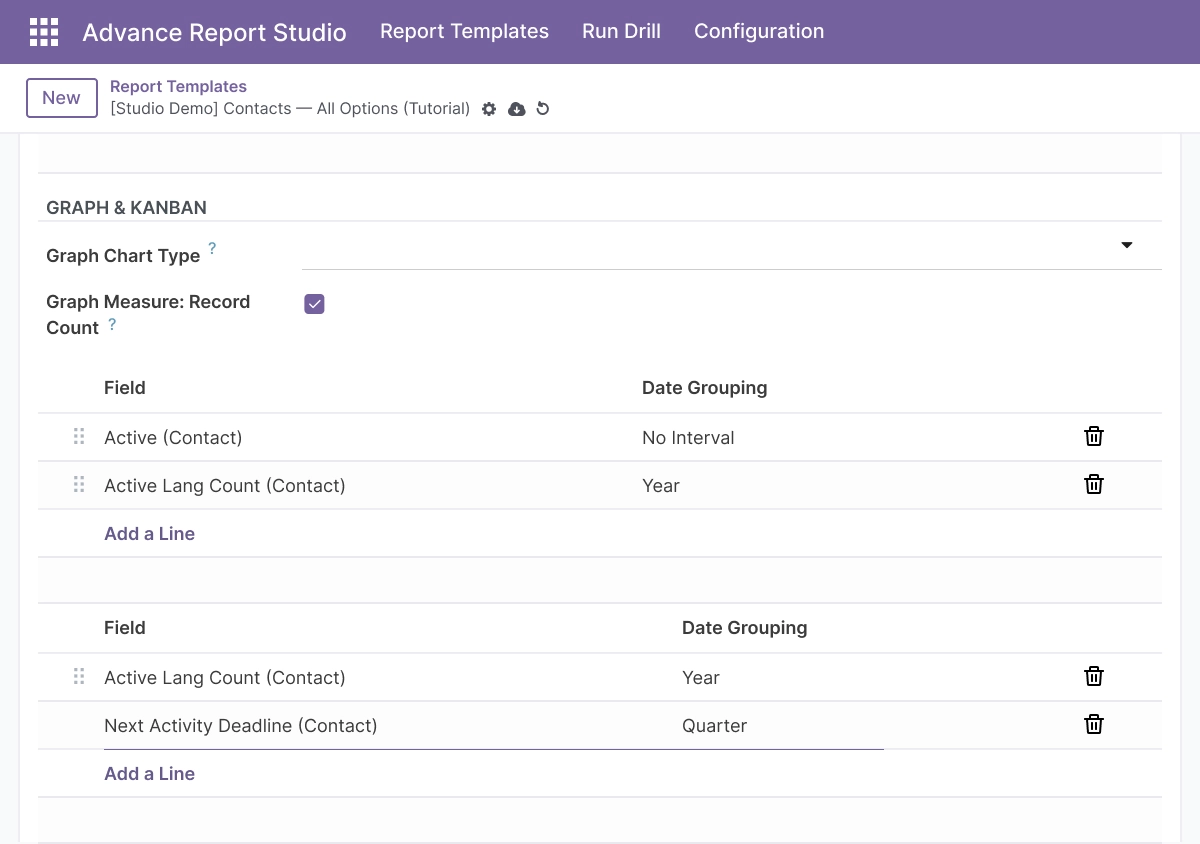Click the discard changes undo icon
Viewport: 1200px width, 844px height.
click(x=543, y=109)
